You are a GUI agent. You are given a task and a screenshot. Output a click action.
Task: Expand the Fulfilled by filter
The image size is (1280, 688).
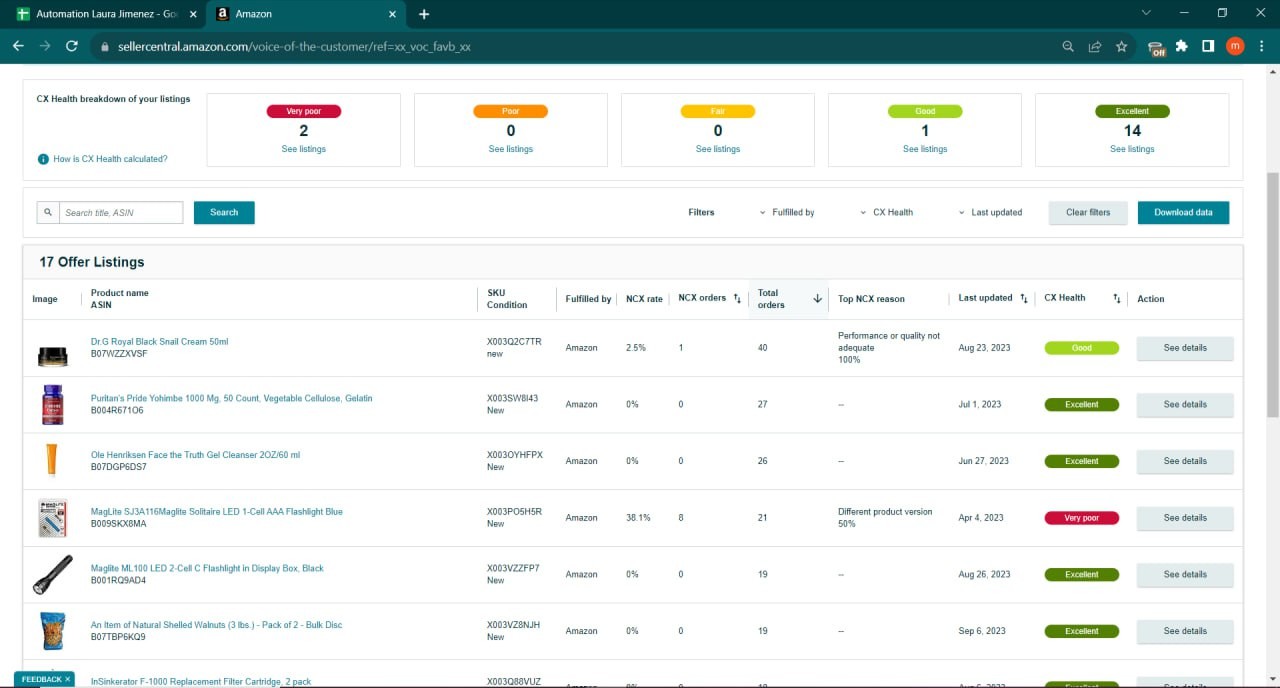[x=786, y=212]
